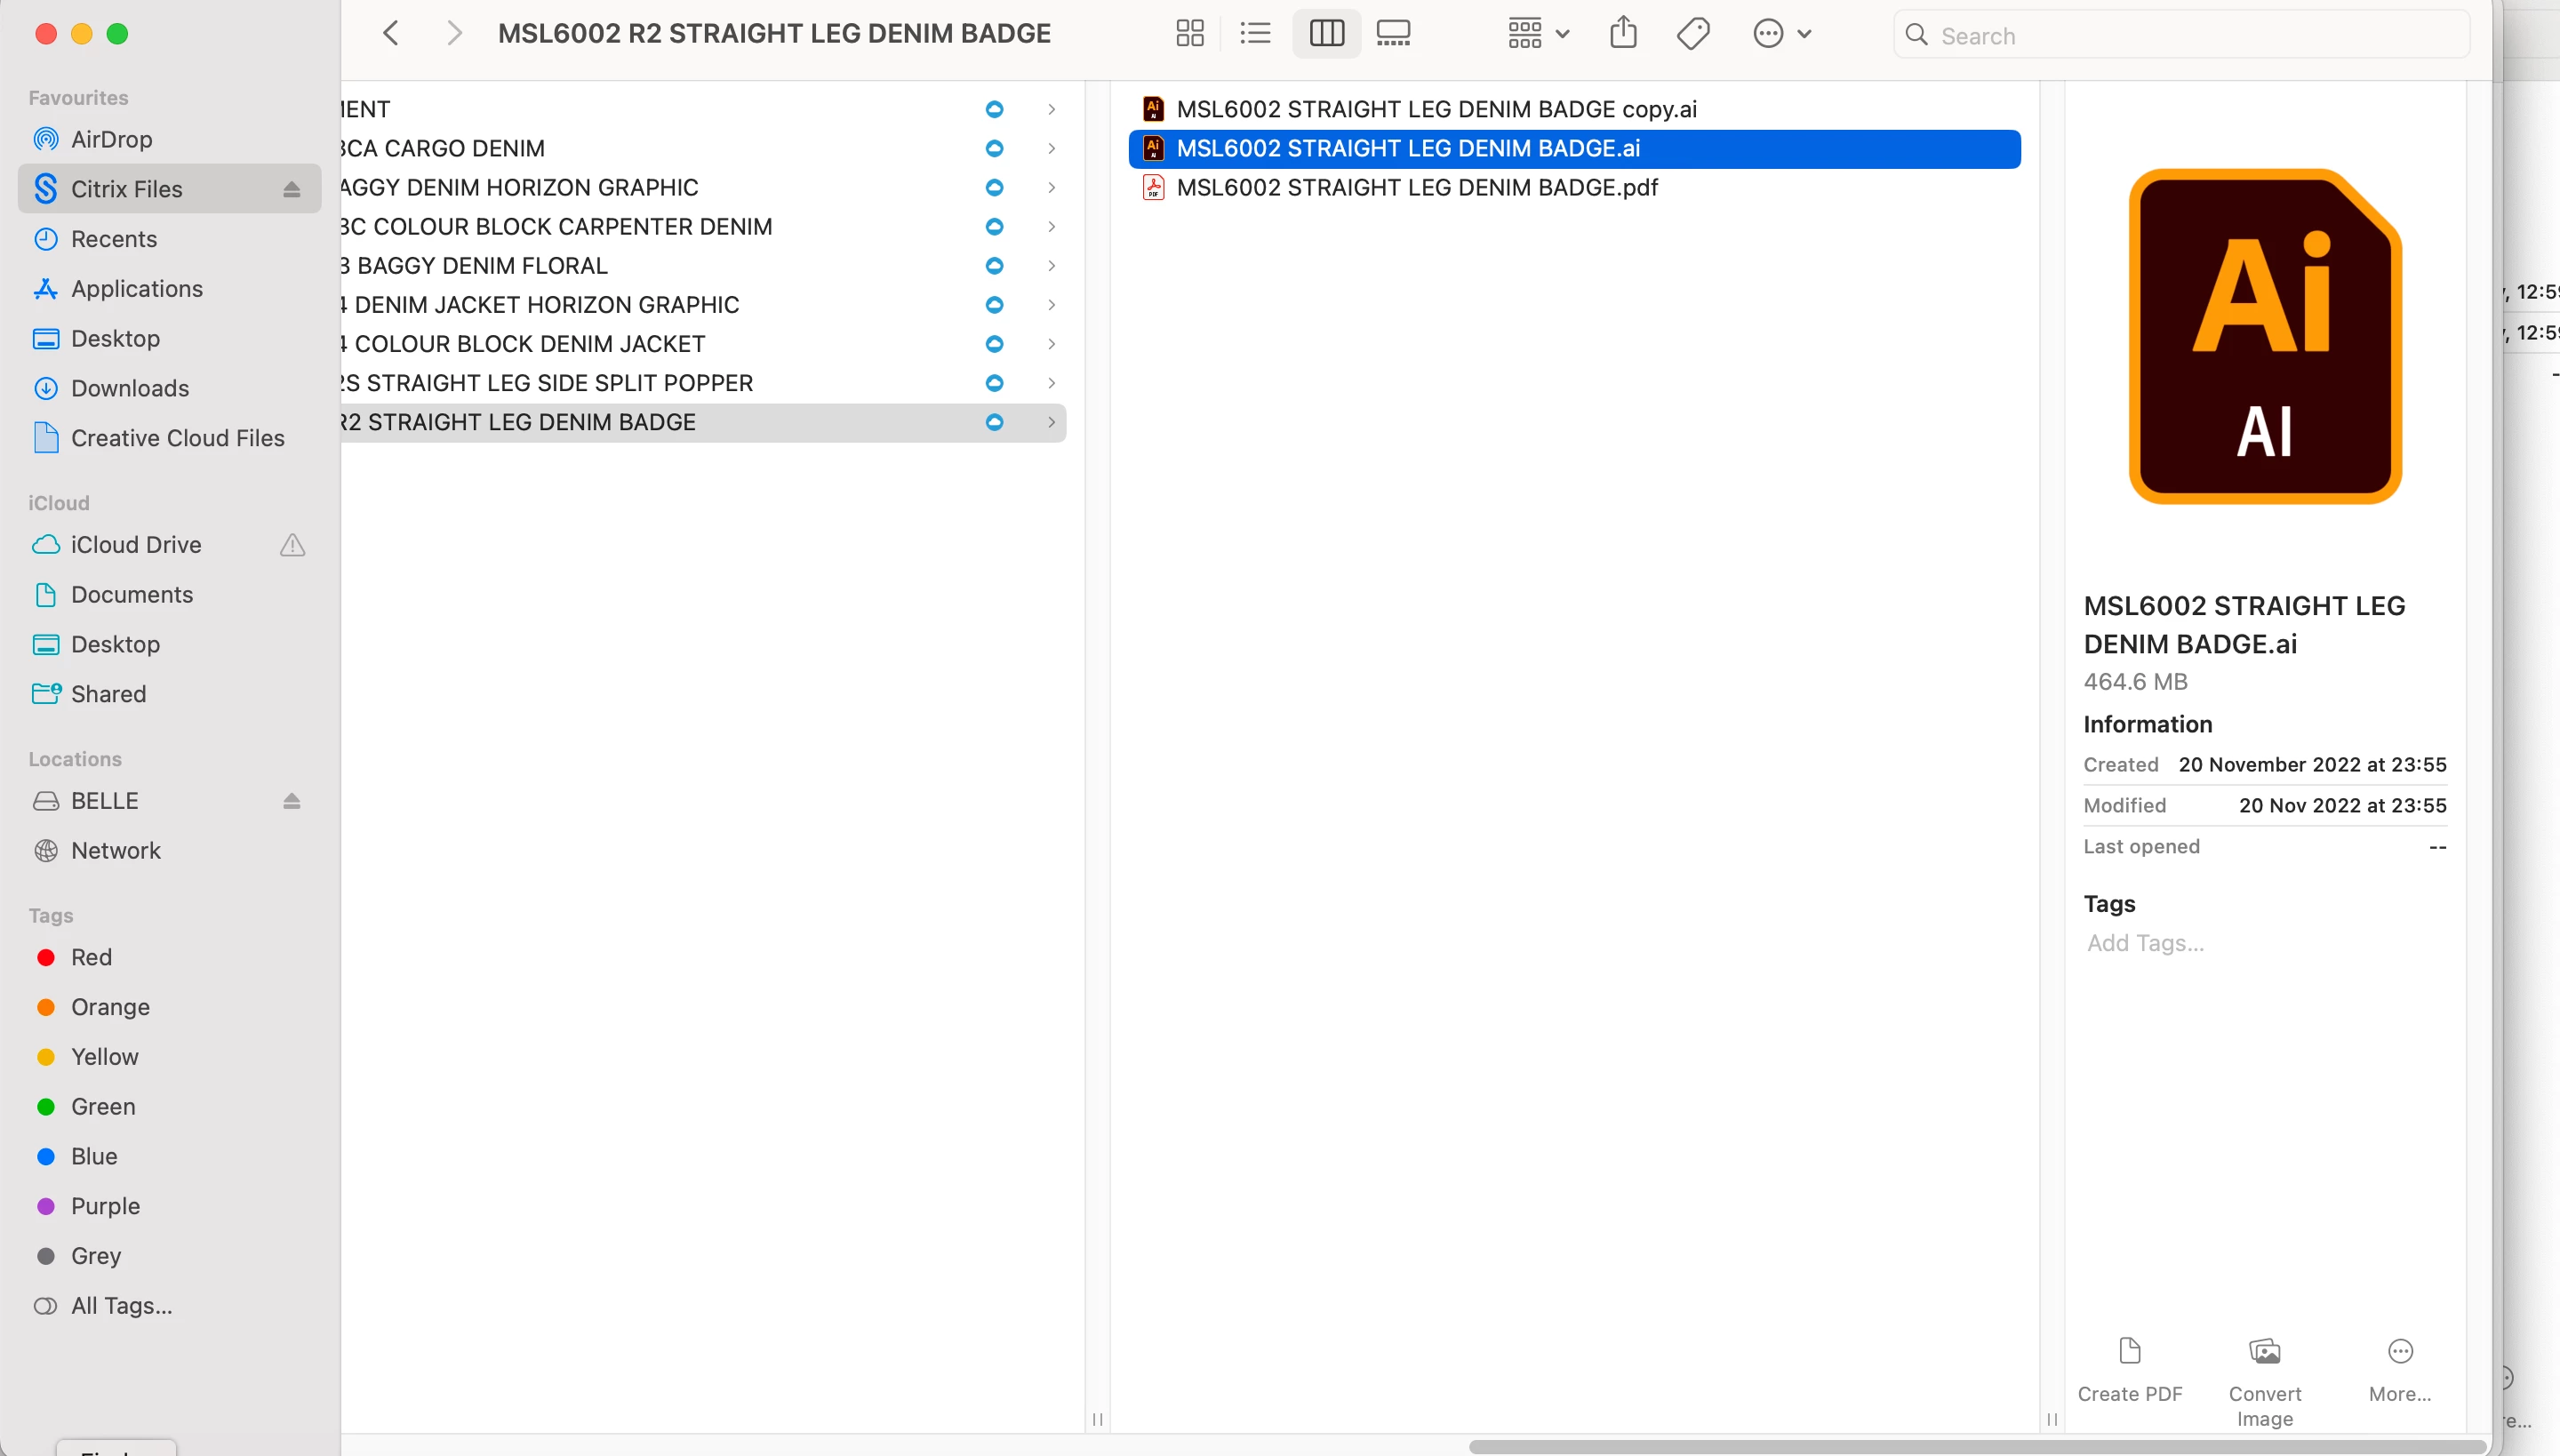
Task: Expand the CA CARGO DENIM folder chevron
Action: (x=1051, y=148)
